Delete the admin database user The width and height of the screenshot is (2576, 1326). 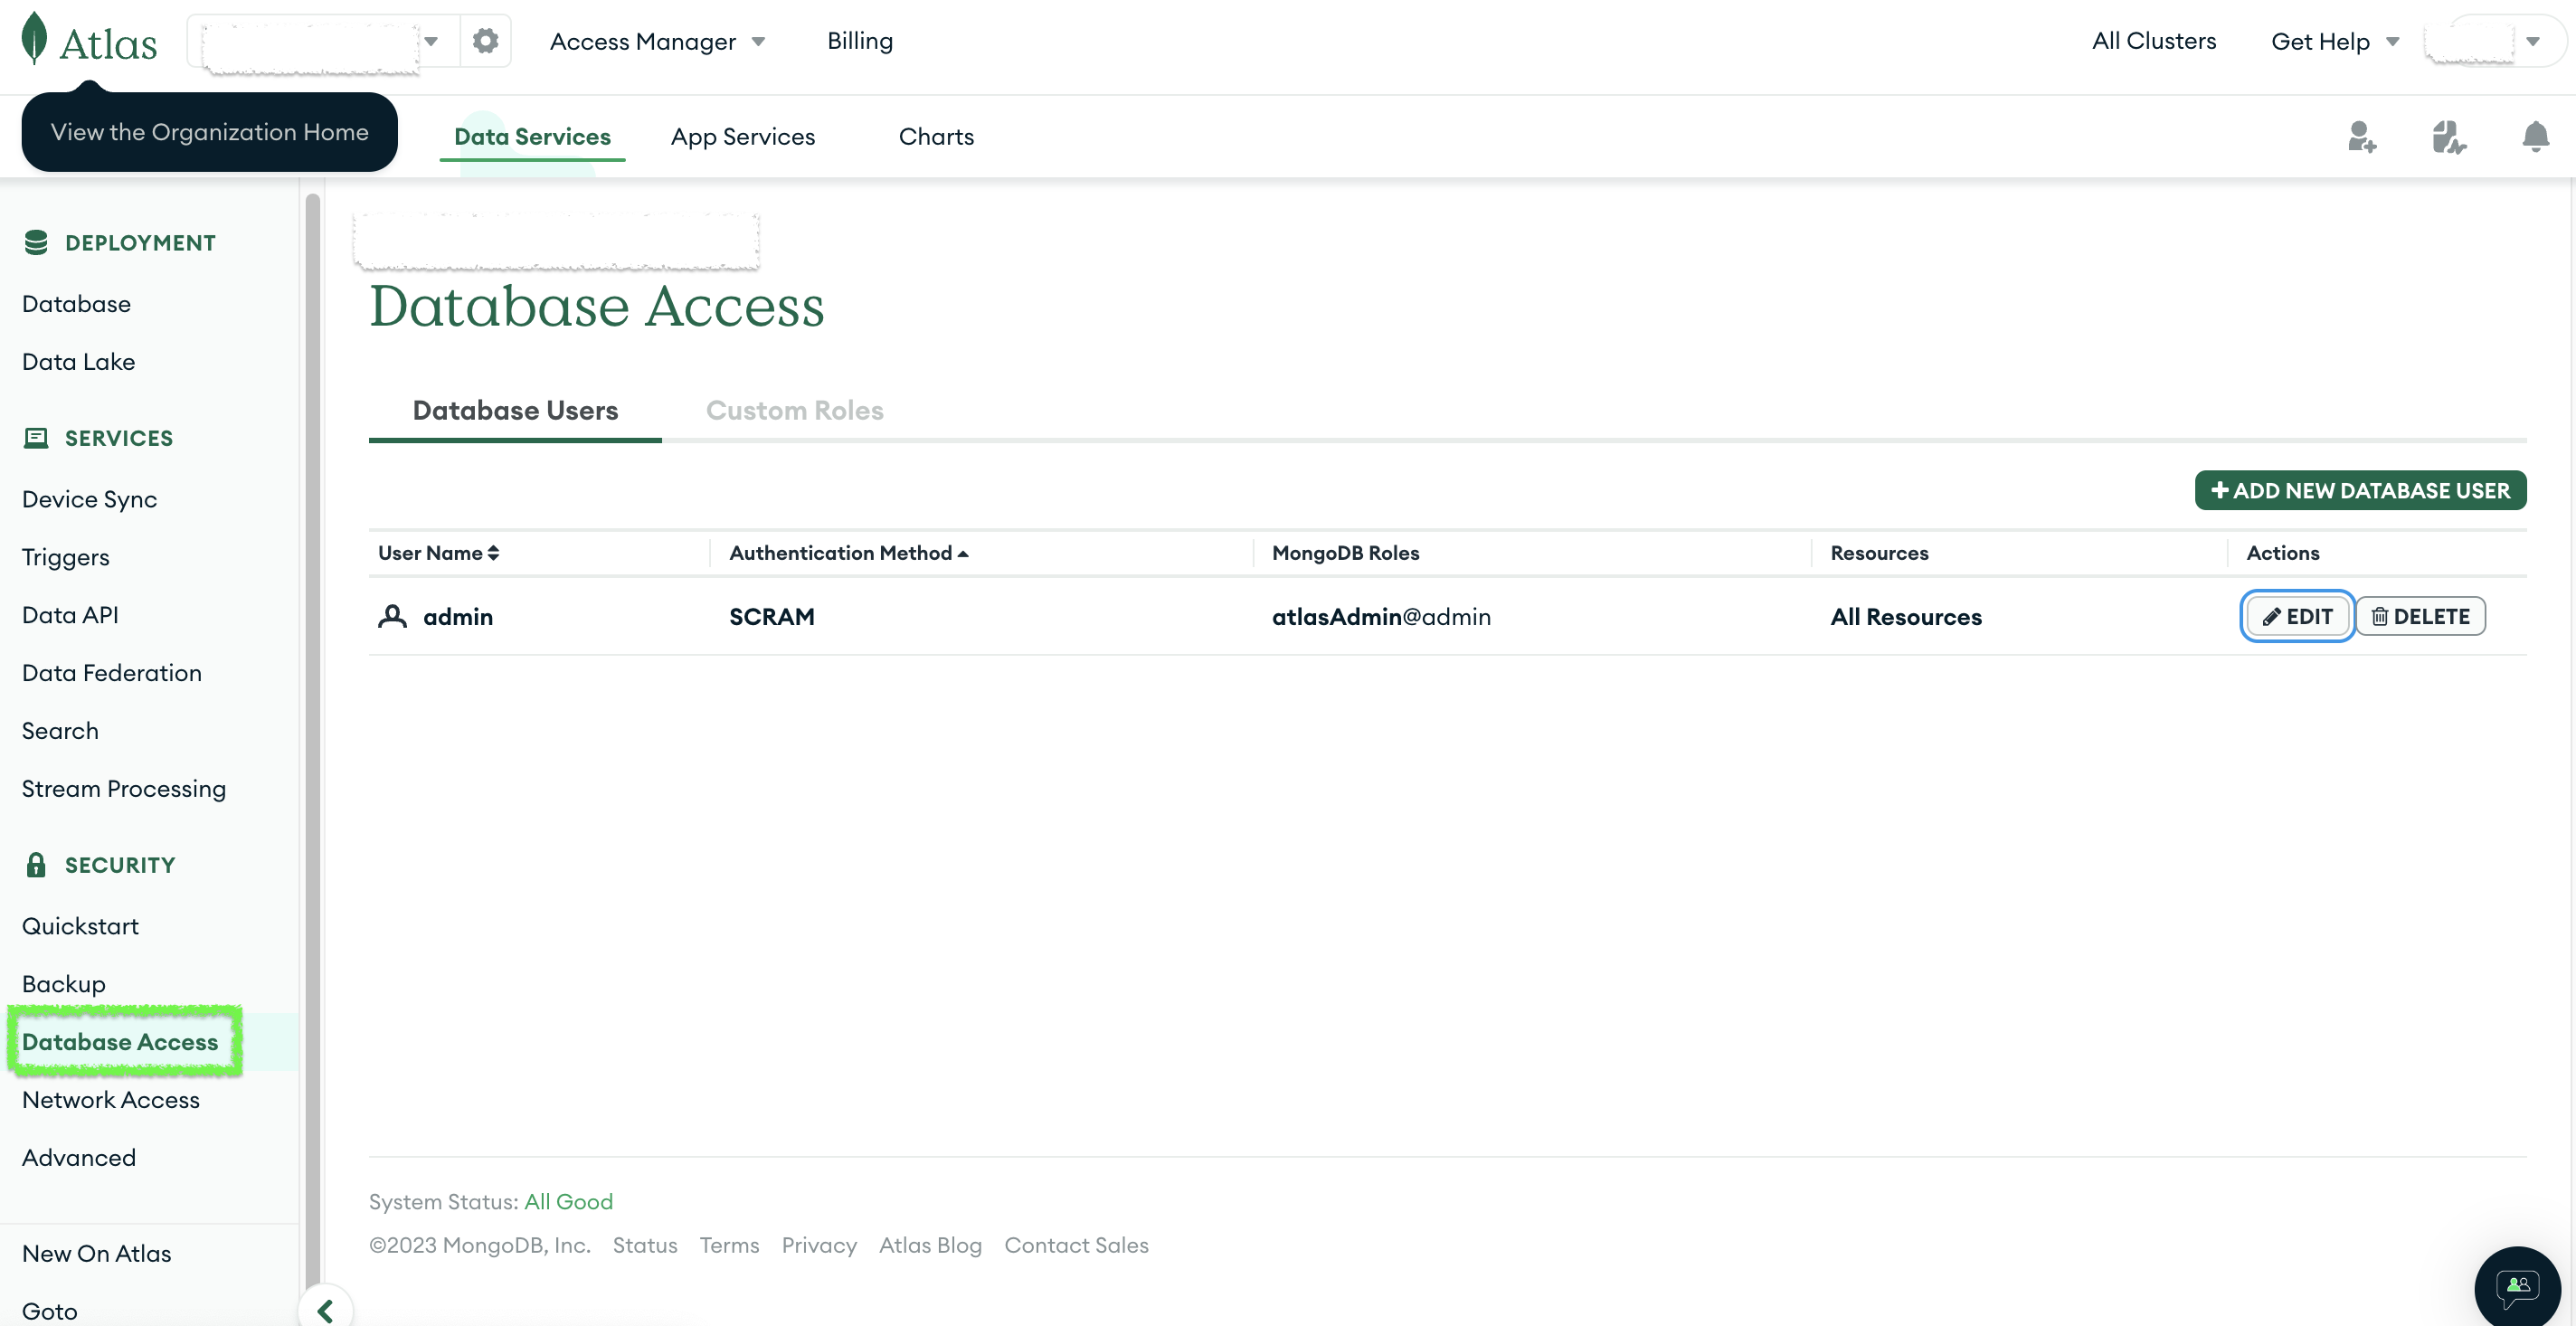click(2420, 616)
